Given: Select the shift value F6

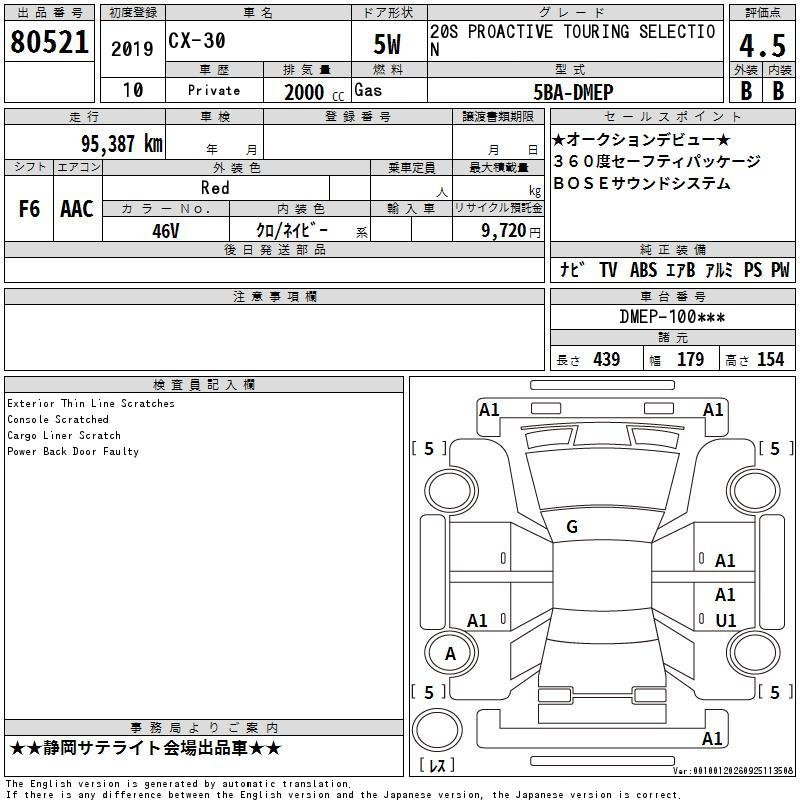Looking at the screenshot, I should (29, 209).
